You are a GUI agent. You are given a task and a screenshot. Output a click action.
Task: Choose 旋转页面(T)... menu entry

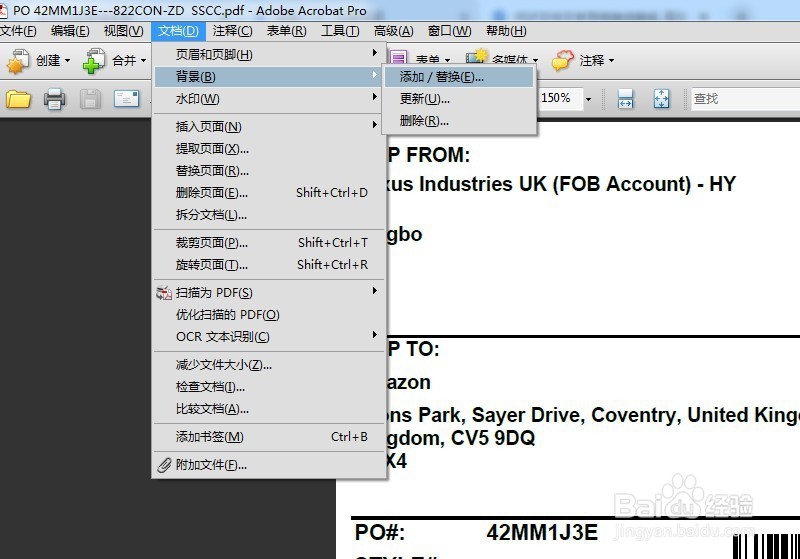coord(269,265)
